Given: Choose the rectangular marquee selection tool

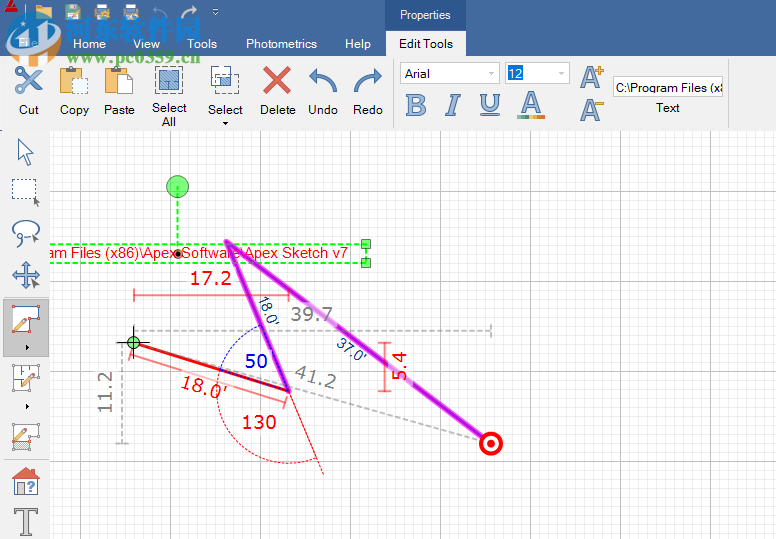Looking at the screenshot, I should point(25,192).
